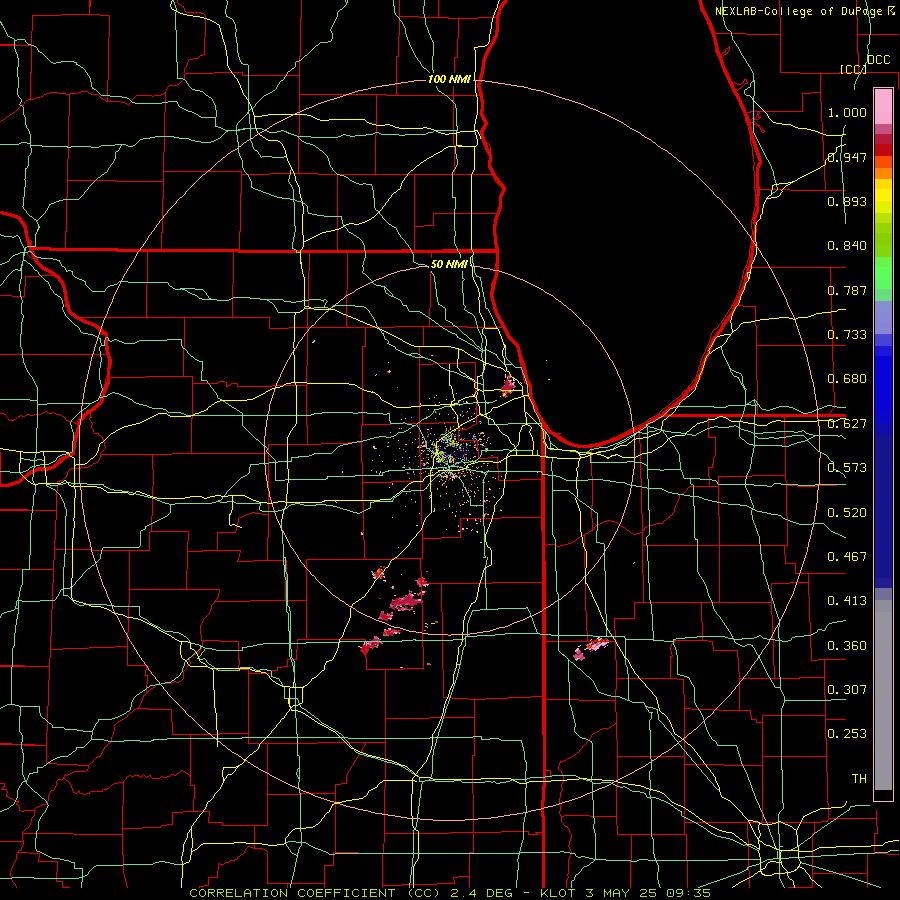Screen dimensions: 900x900
Task: Click the 1.000 value on the scale
Action: tap(847, 112)
